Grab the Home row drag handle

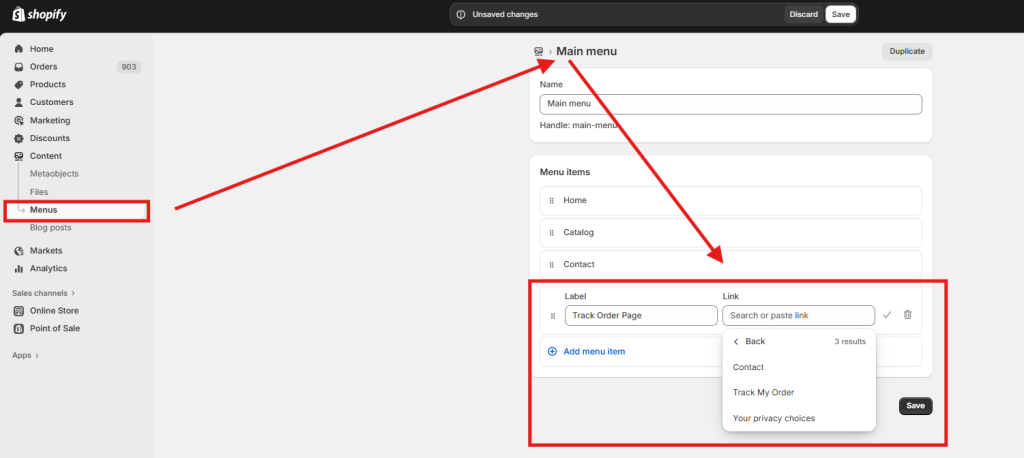551,201
